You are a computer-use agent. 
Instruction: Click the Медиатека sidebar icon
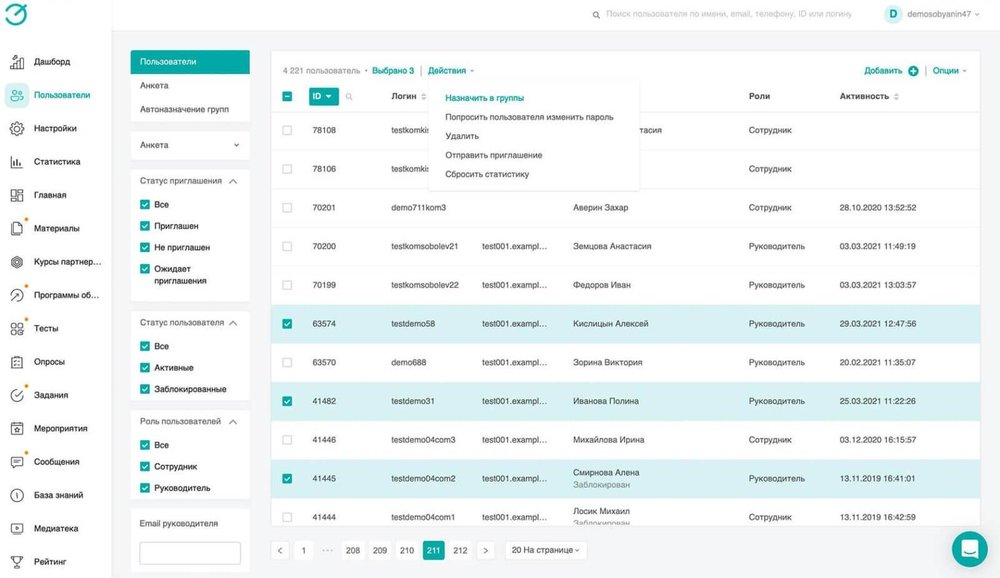(x=17, y=528)
